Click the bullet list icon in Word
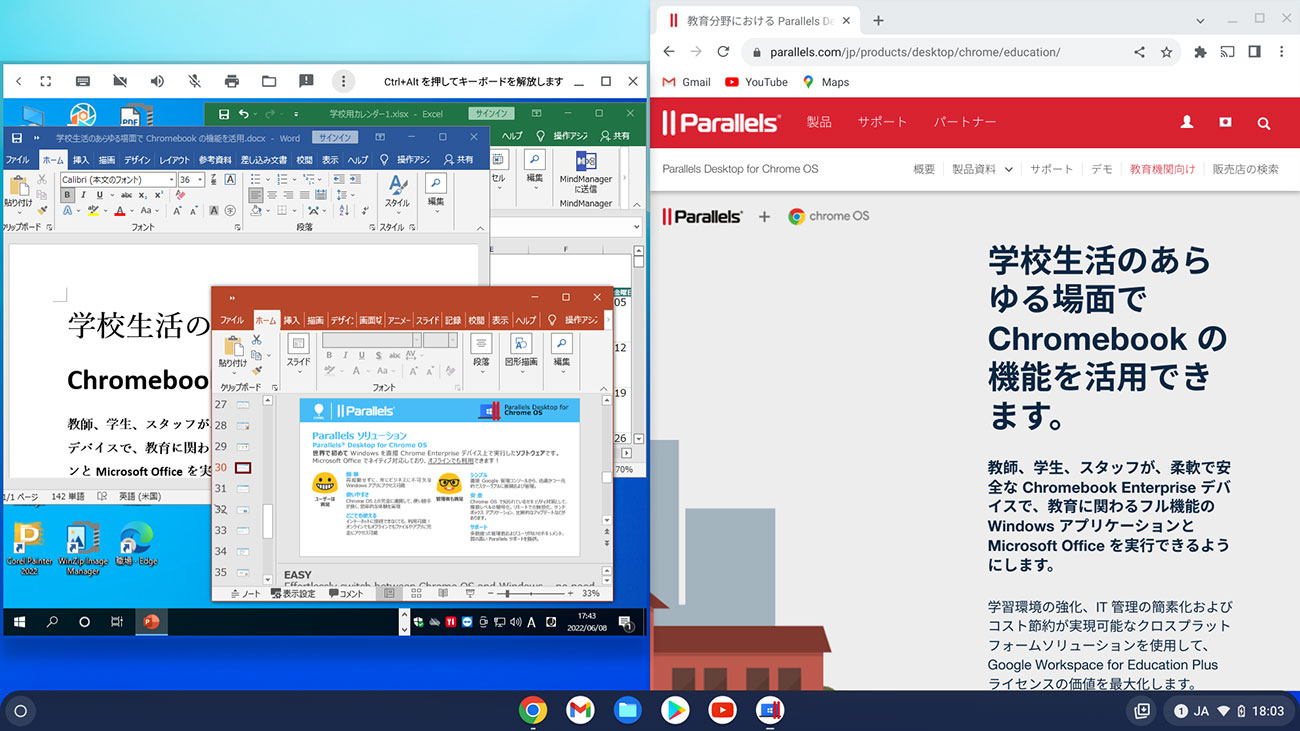The image size is (1300, 731). 256,179
